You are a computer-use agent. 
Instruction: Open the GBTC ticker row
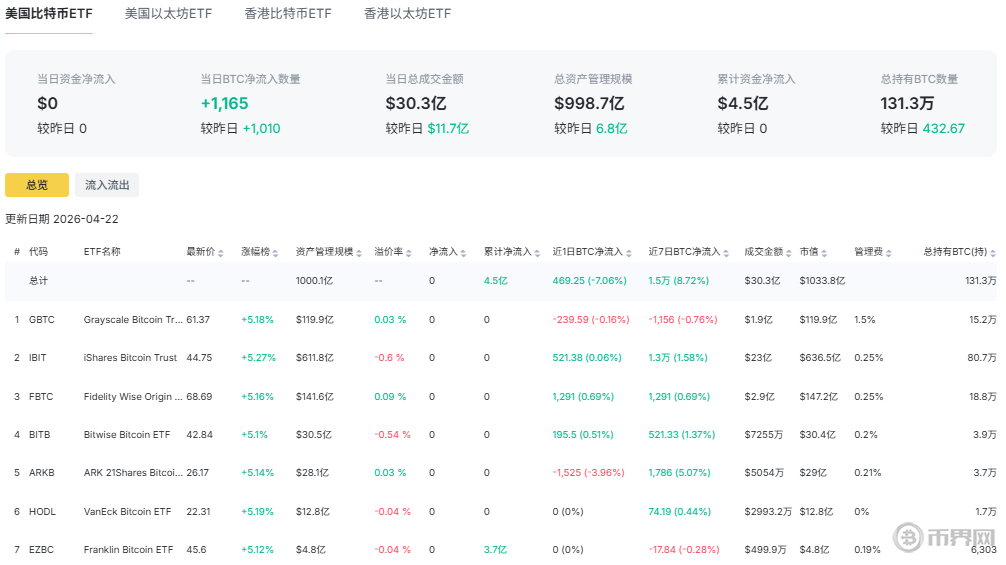coord(42,319)
